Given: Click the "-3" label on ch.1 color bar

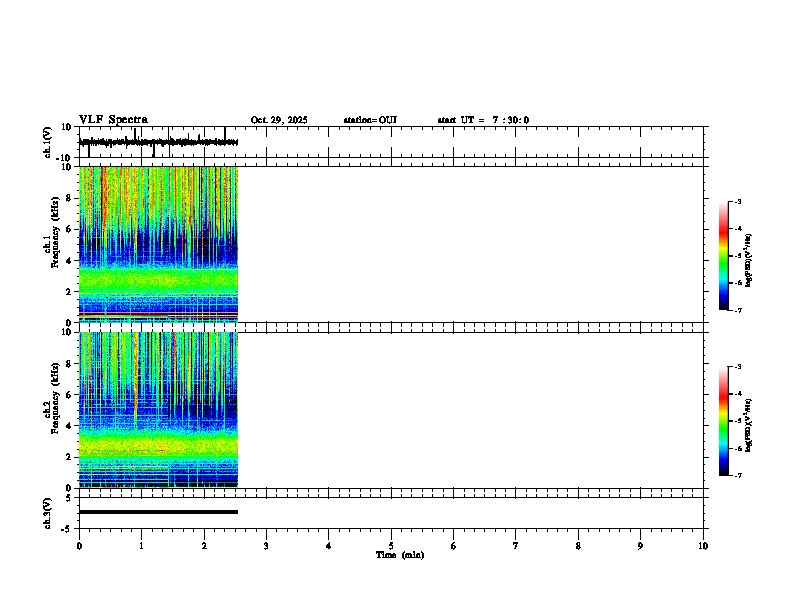Looking at the screenshot, I should pyautogui.click(x=737, y=201).
